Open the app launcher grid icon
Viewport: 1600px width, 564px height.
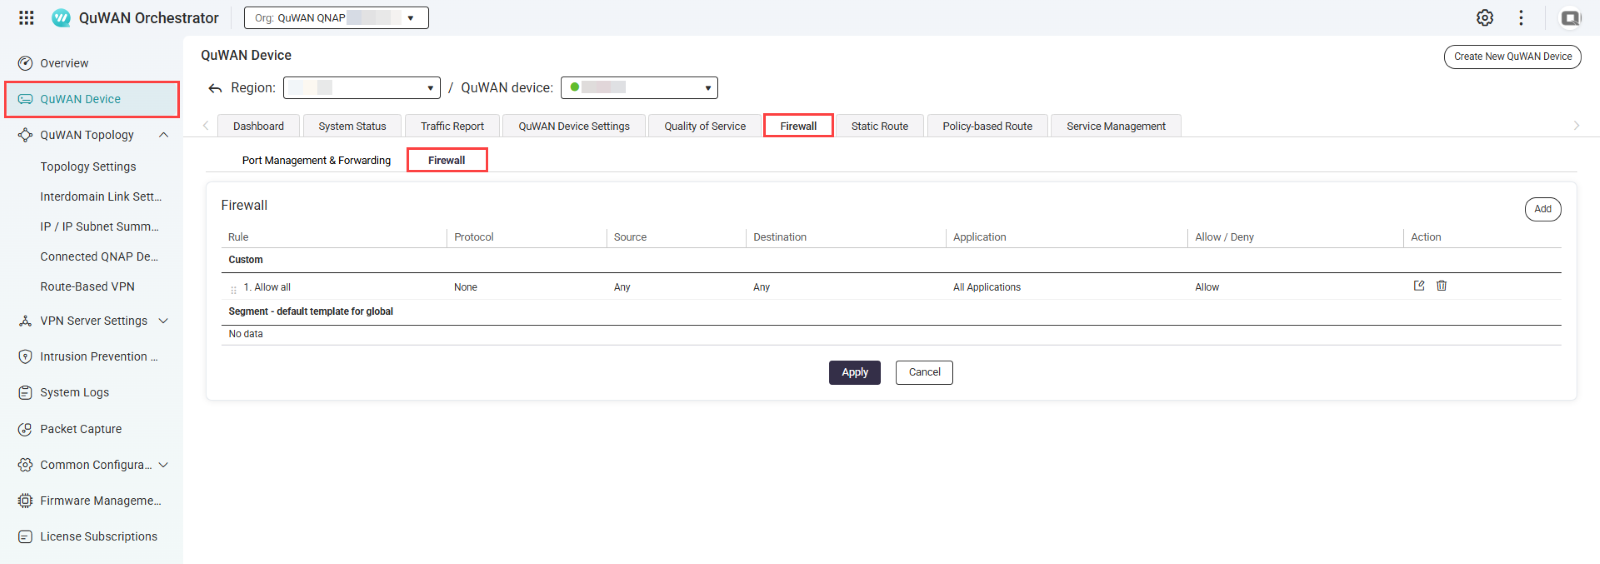(x=27, y=18)
